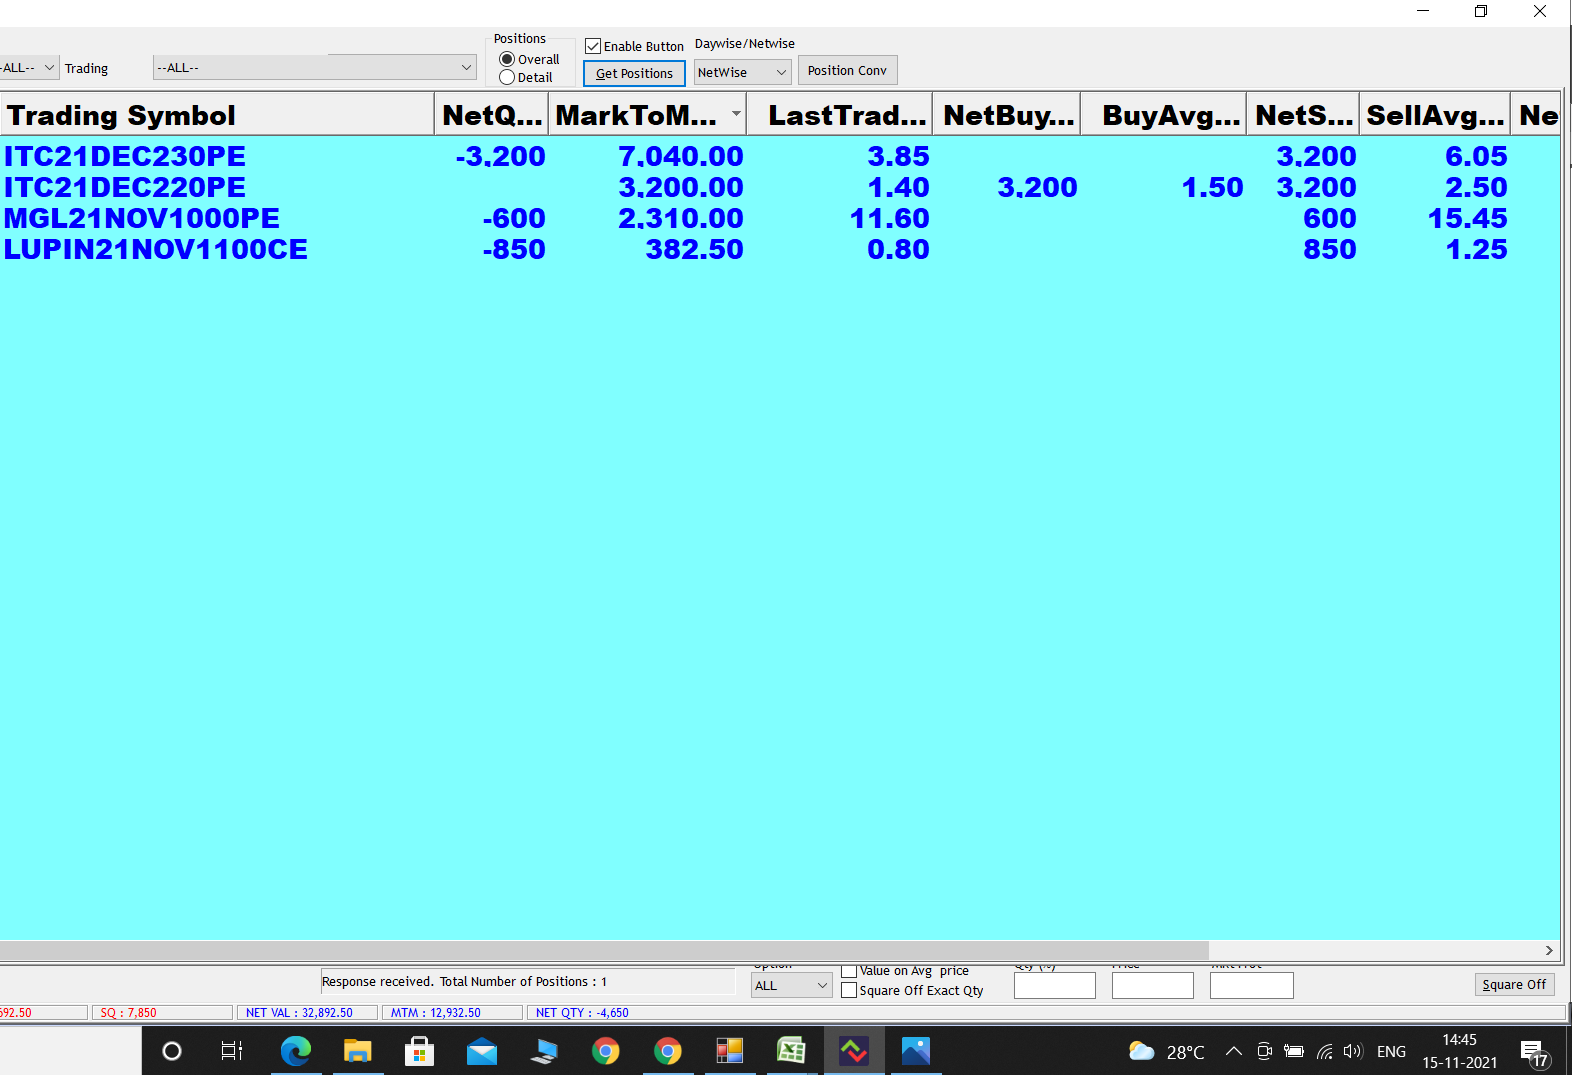Screen dimensions: 1572x1075
Task: Click NET QTY : -4,650 status
Action: pos(582,1013)
